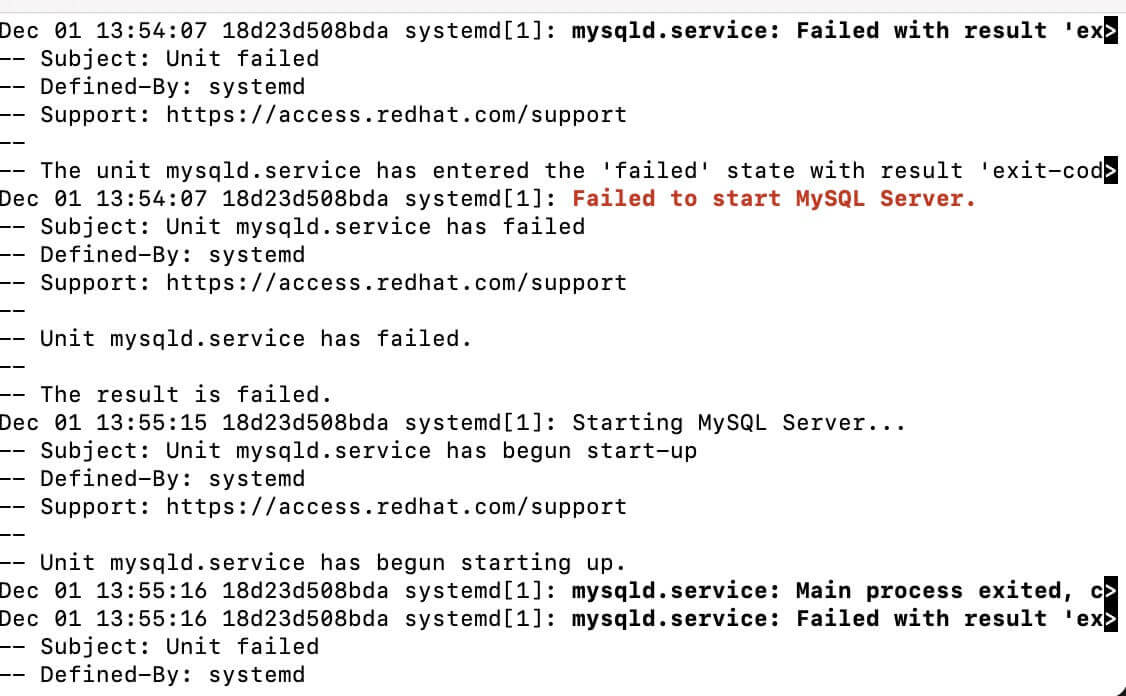Viewport: 1126px width, 696px height.
Task: Open Support URL below 'has begun start-up' subject
Action: (396, 507)
